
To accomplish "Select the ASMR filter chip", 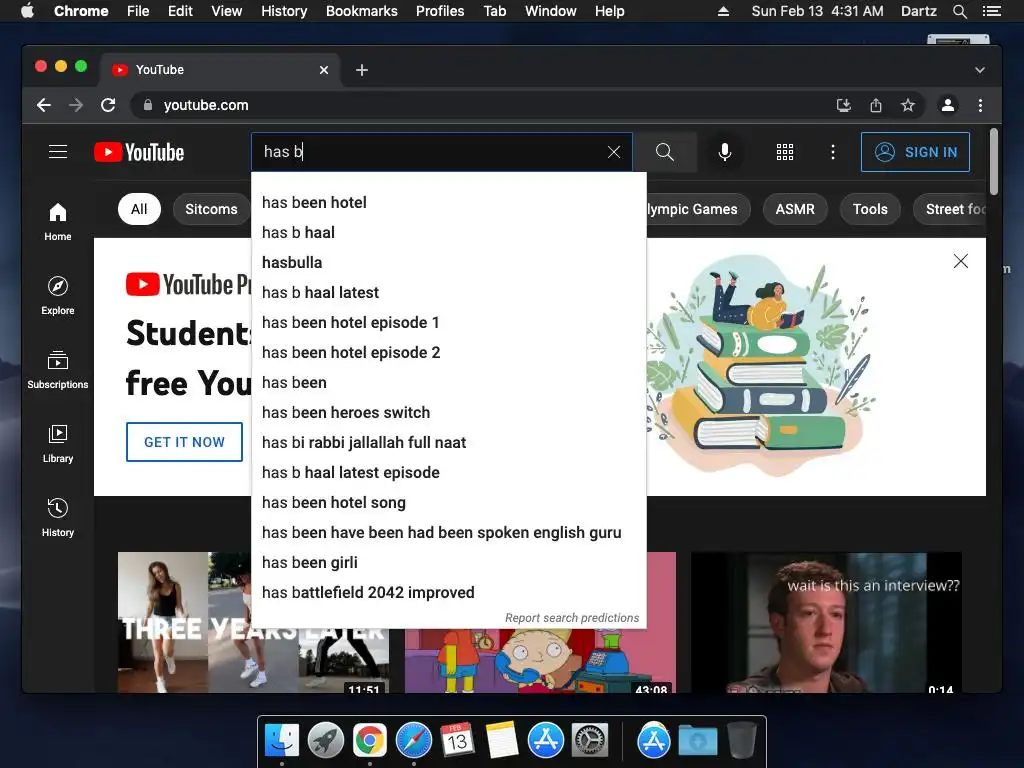I will click(795, 209).
